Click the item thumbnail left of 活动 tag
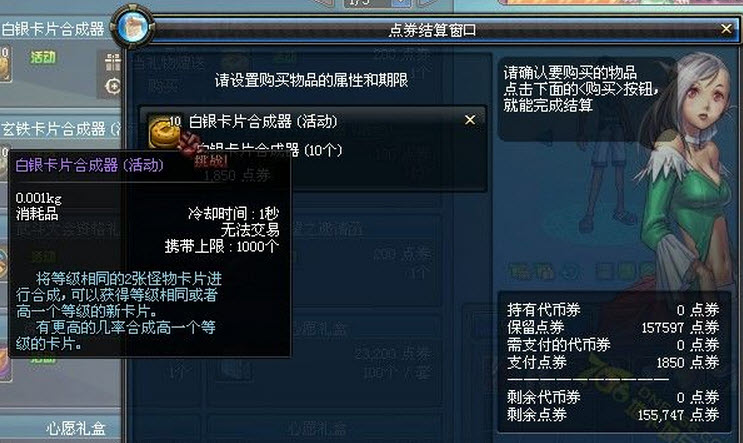 click(5, 63)
